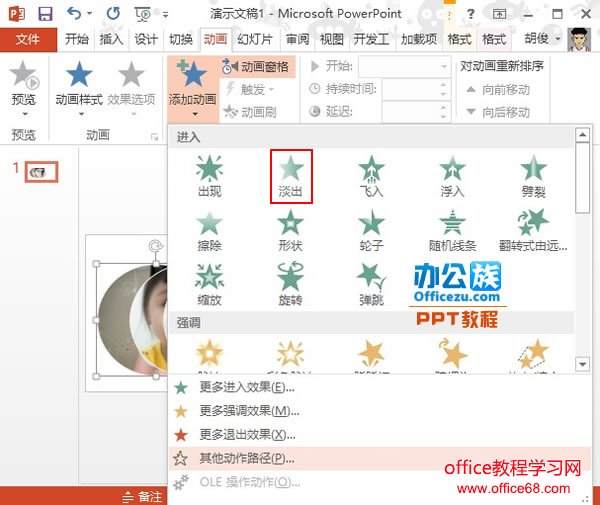The image size is (600, 505).
Task: Apply the 擦除 wipe animation
Action: [209, 231]
